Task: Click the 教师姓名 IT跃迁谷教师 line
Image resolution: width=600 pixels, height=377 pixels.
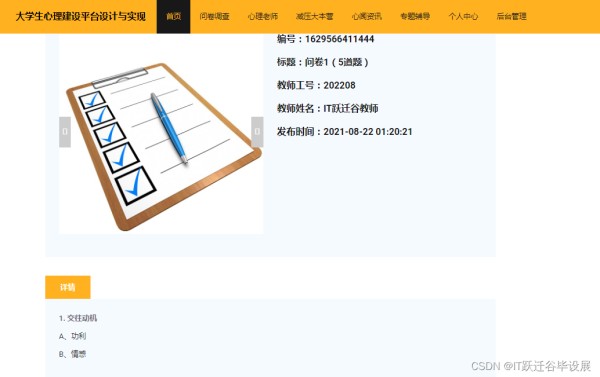Action: coord(328,108)
